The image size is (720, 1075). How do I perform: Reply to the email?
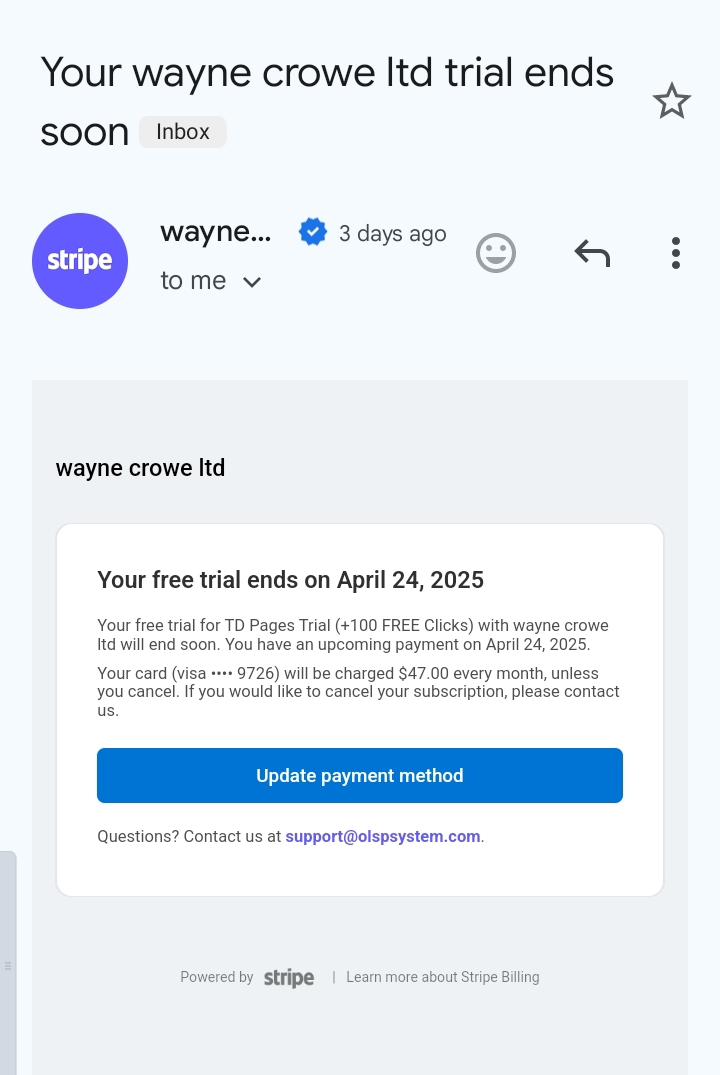592,253
